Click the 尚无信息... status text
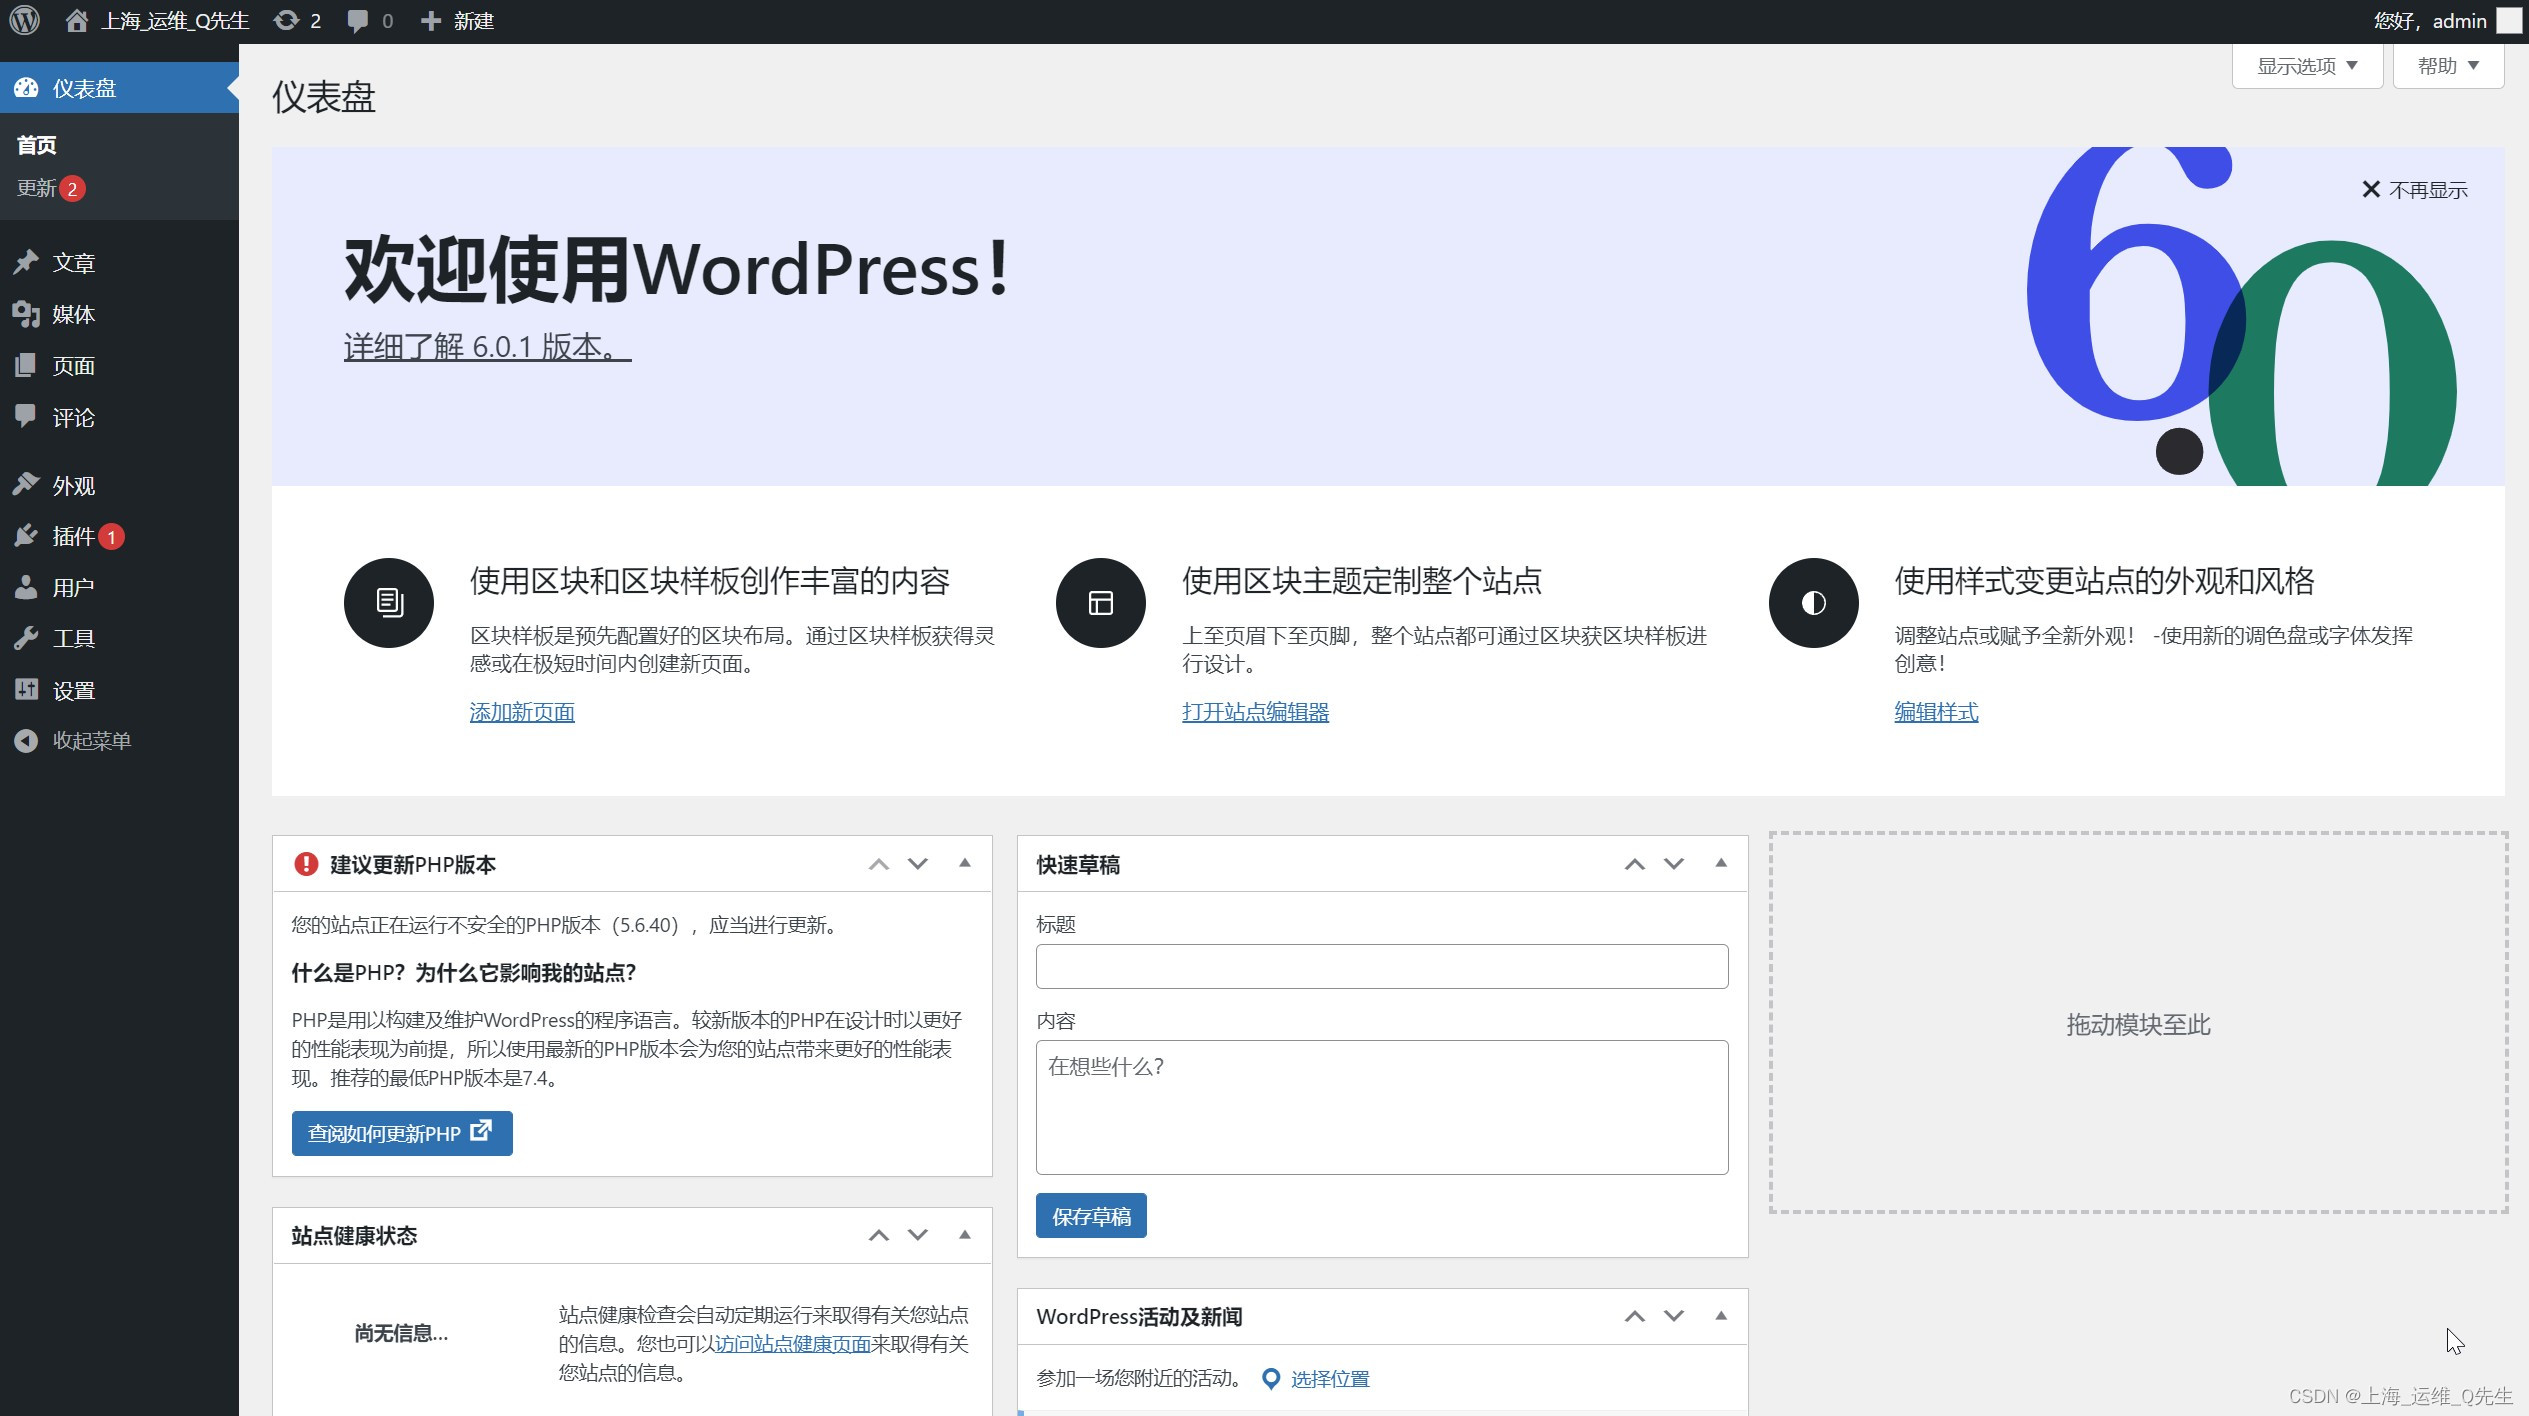The image size is (2529, 1416). [401, 1333]
